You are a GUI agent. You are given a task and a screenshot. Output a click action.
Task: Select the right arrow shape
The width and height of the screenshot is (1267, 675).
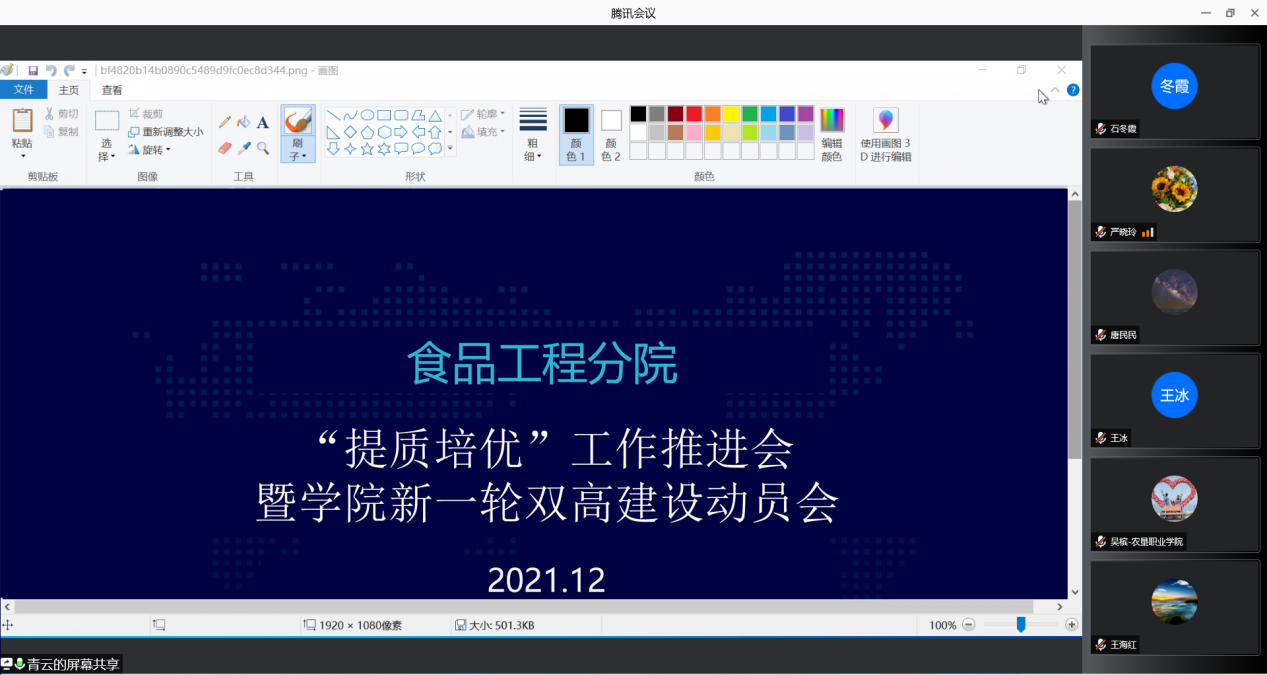(400, 132)
